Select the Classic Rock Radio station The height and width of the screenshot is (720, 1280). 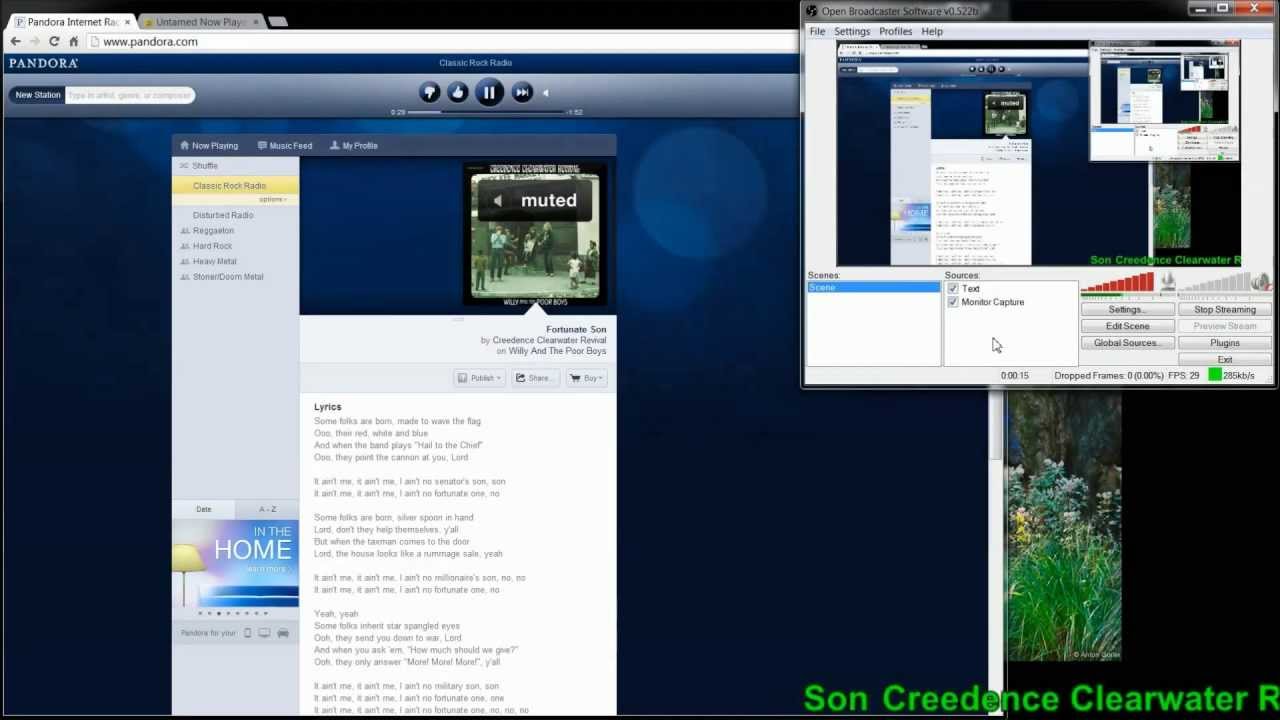[x=235, y=186]
